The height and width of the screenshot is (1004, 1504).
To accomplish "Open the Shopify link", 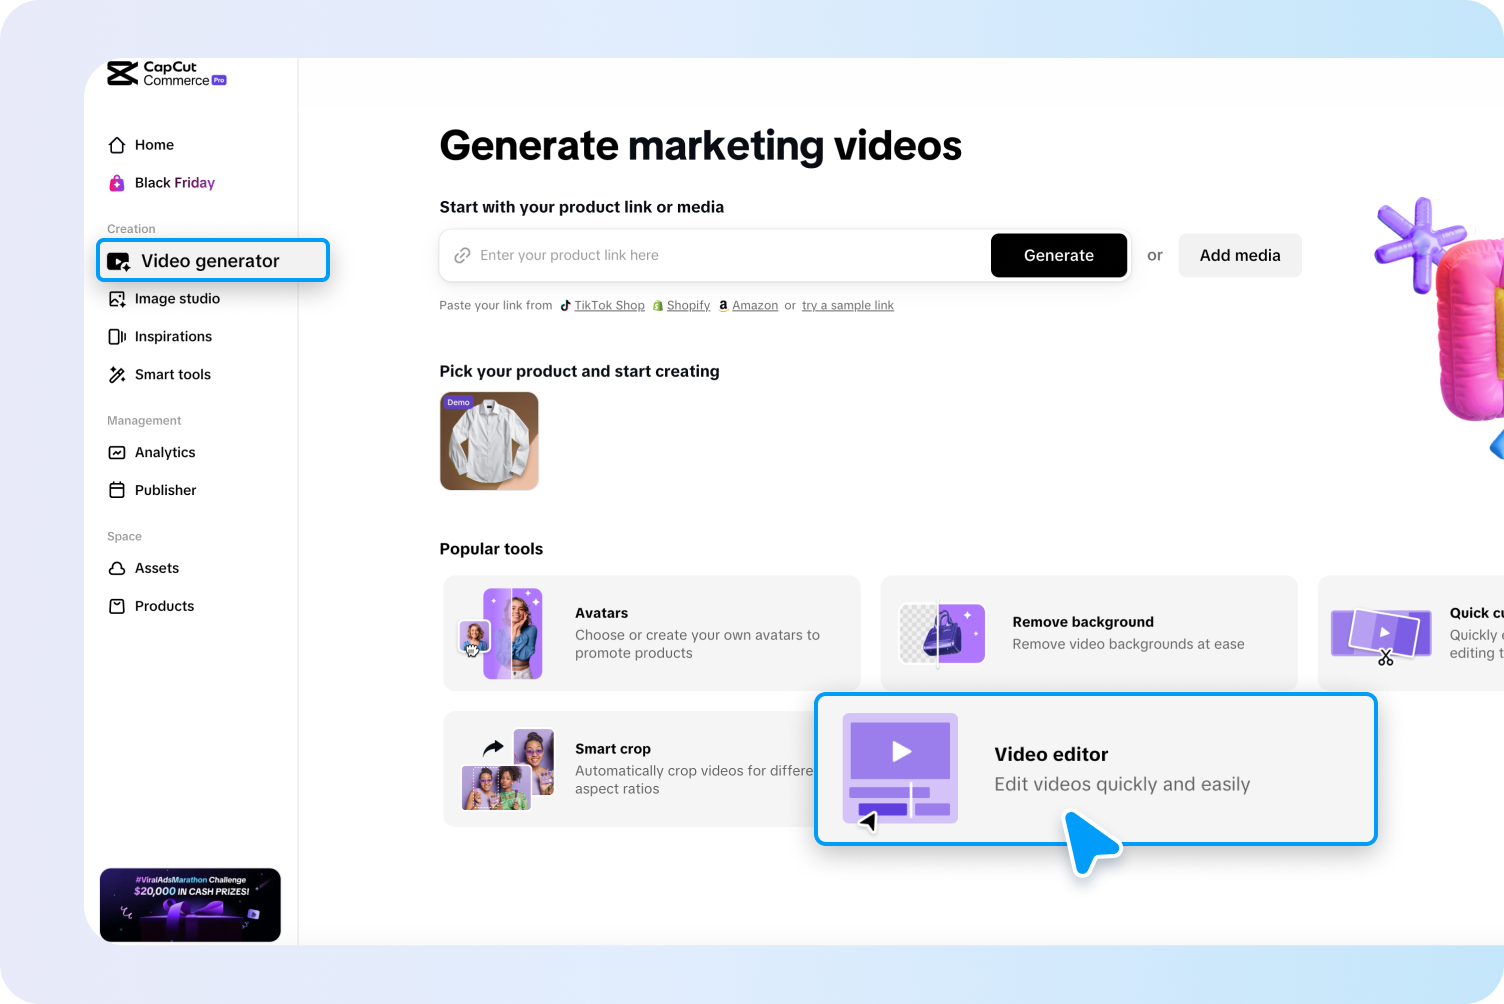I will pos(687,305).
